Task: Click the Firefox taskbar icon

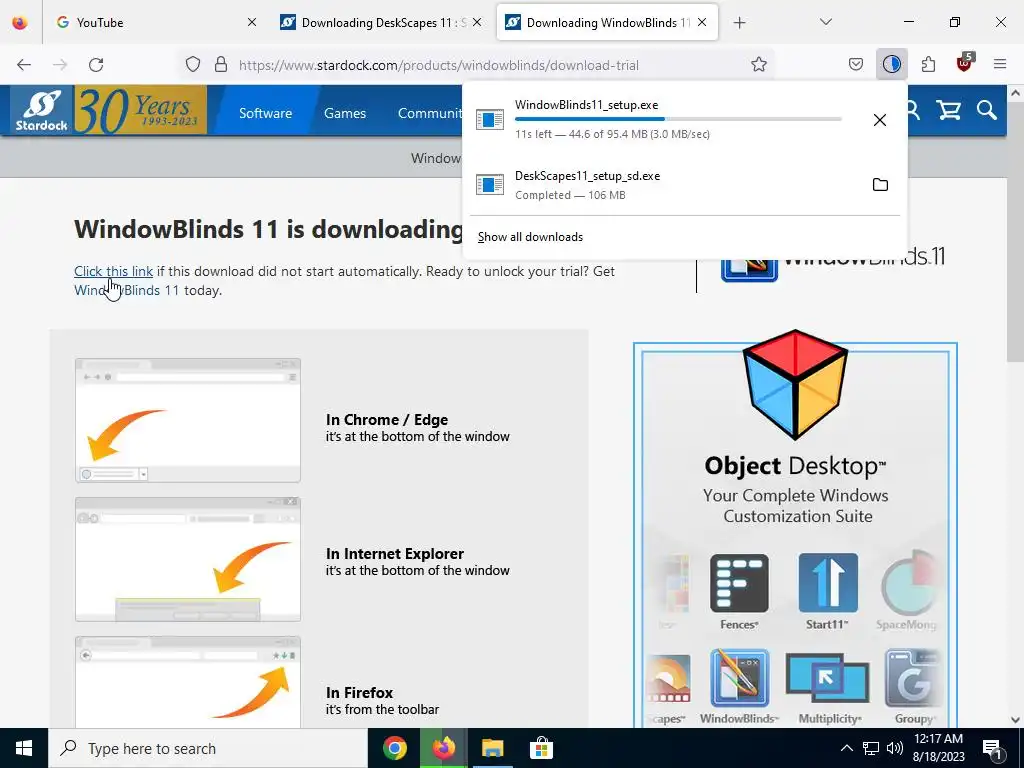Action: click(x=443, y=748)
